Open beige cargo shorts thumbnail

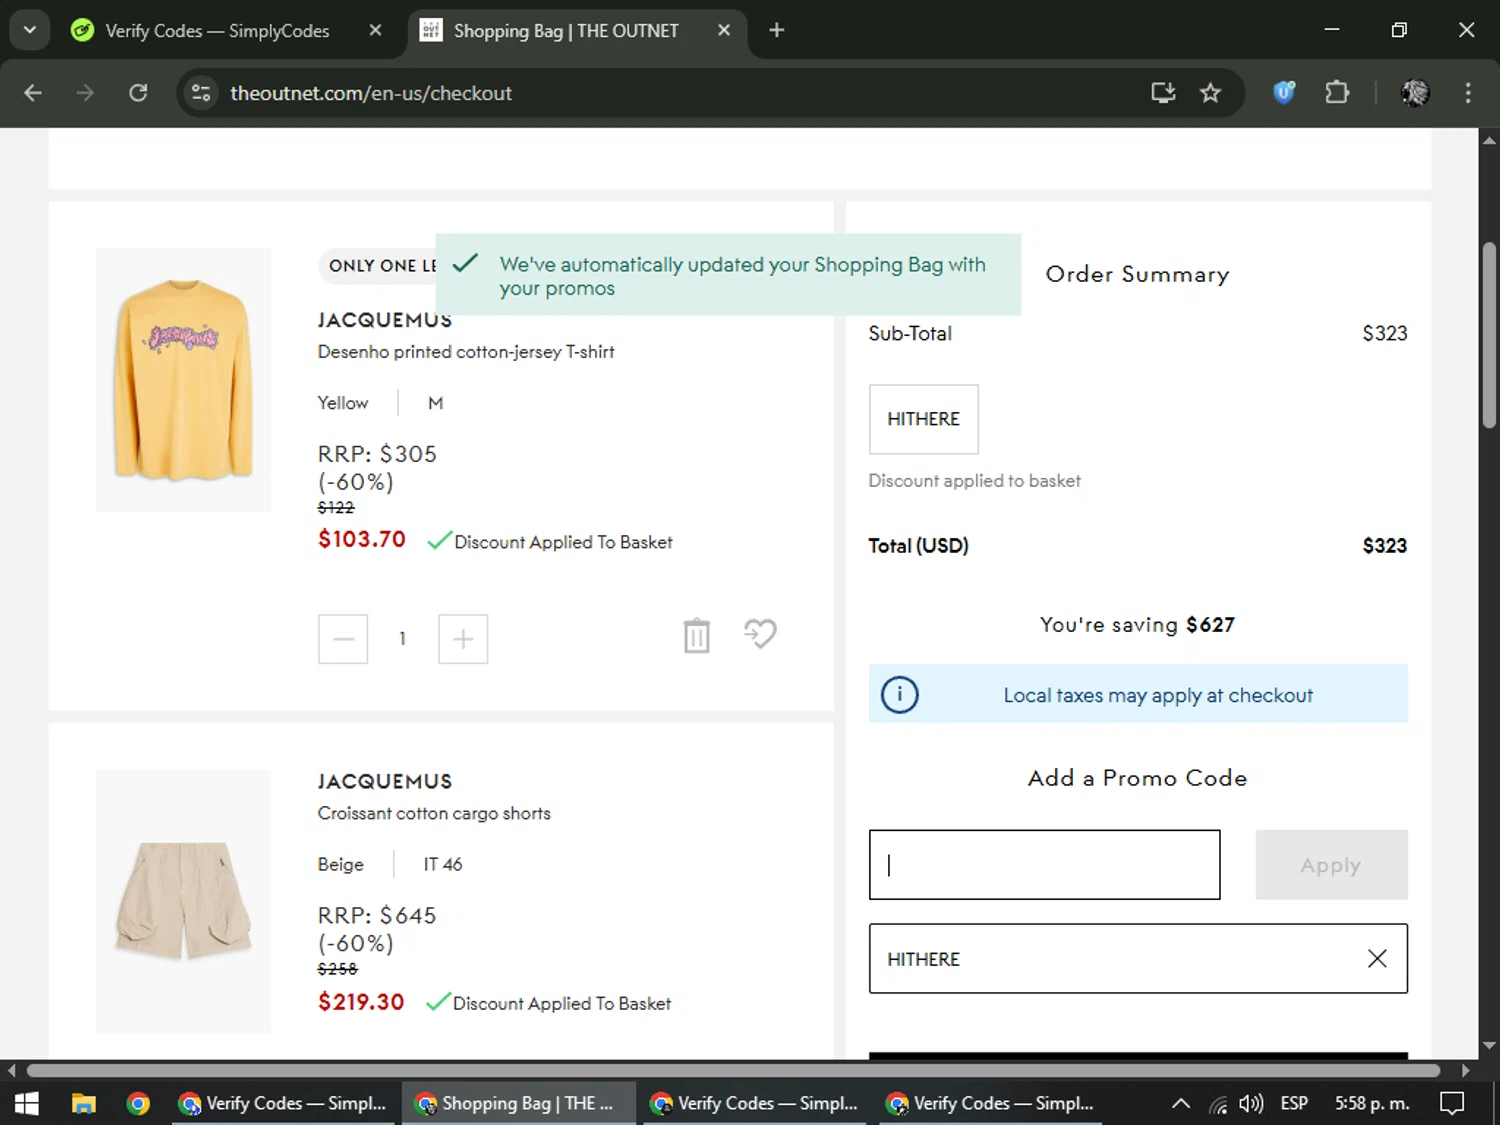tap(183, 901)
